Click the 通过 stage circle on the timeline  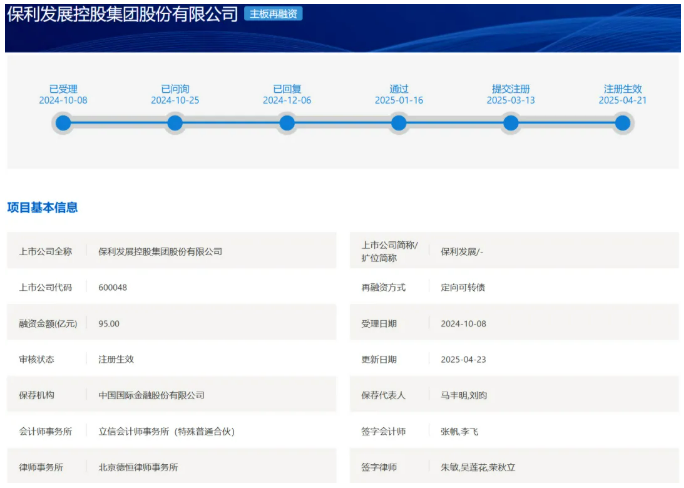(399, 123)
